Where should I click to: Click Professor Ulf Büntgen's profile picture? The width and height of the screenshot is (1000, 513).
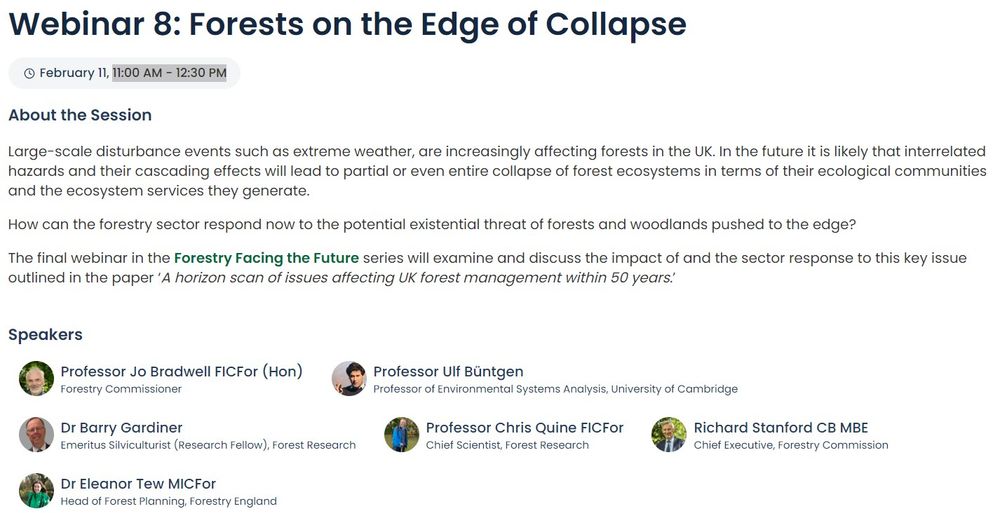[349, 378]
